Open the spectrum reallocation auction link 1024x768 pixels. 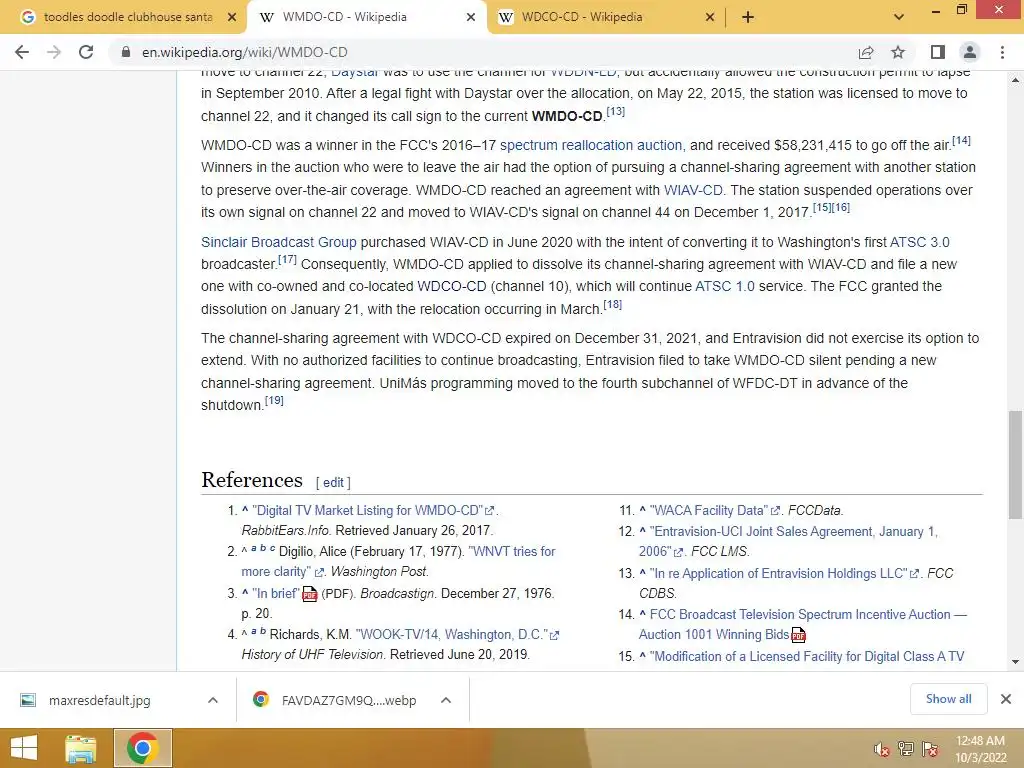tap(591, 145)
